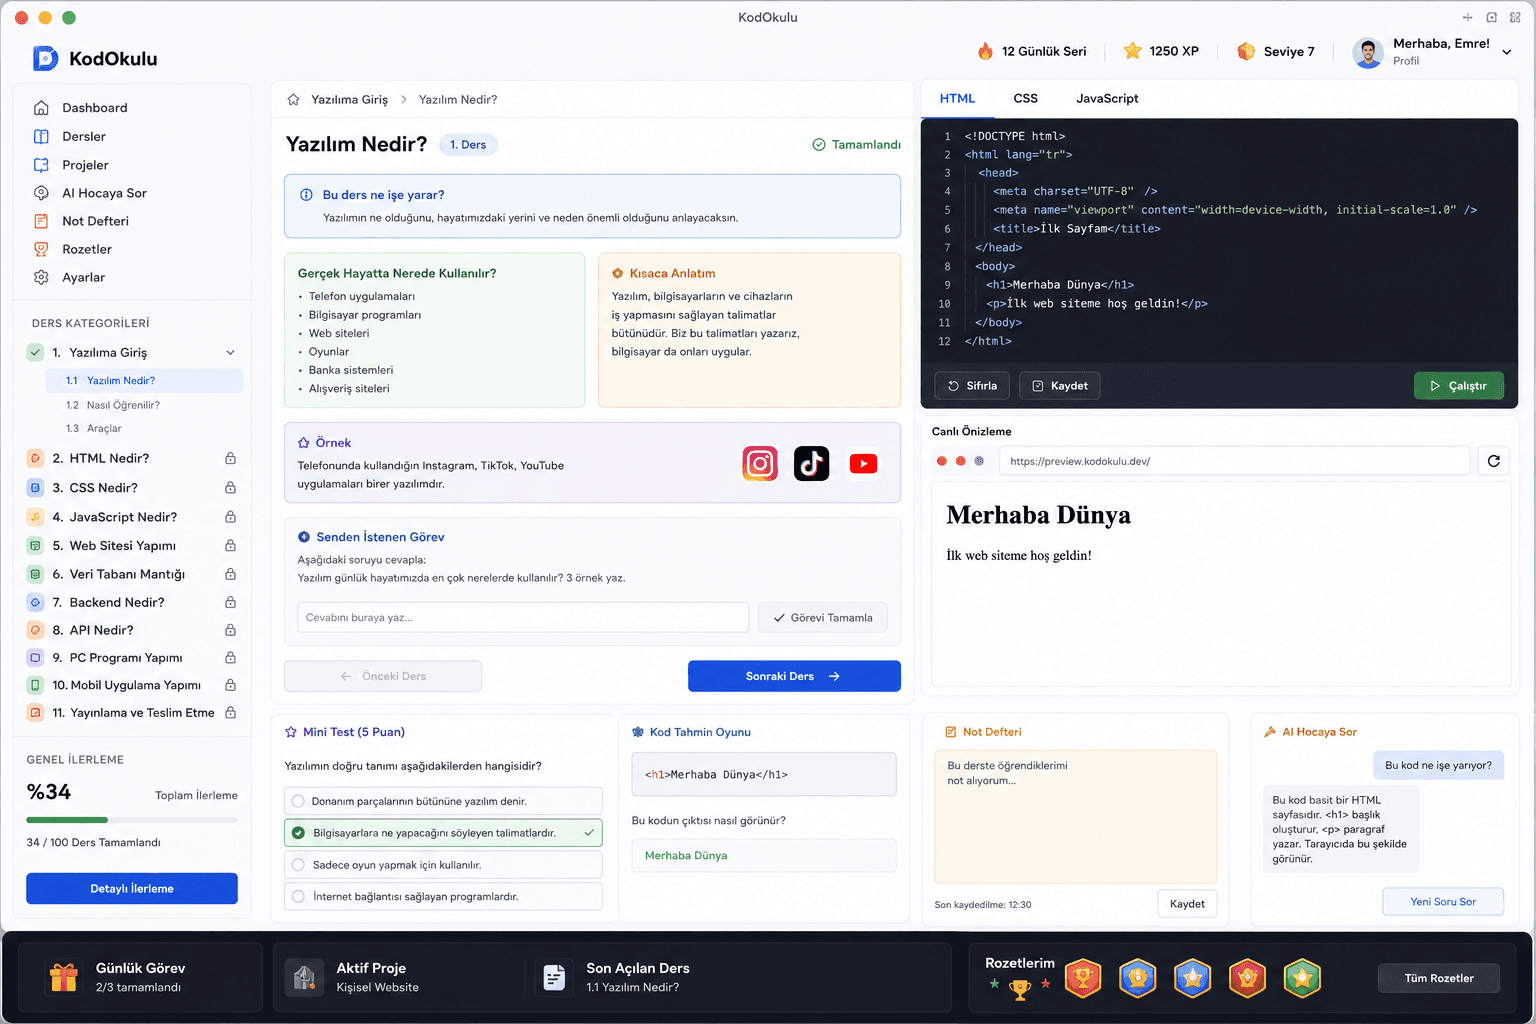Expand 4. JavaScript Nedir? category
The height and width of the screenshot is (1024, 1536).
click(133, 517)
